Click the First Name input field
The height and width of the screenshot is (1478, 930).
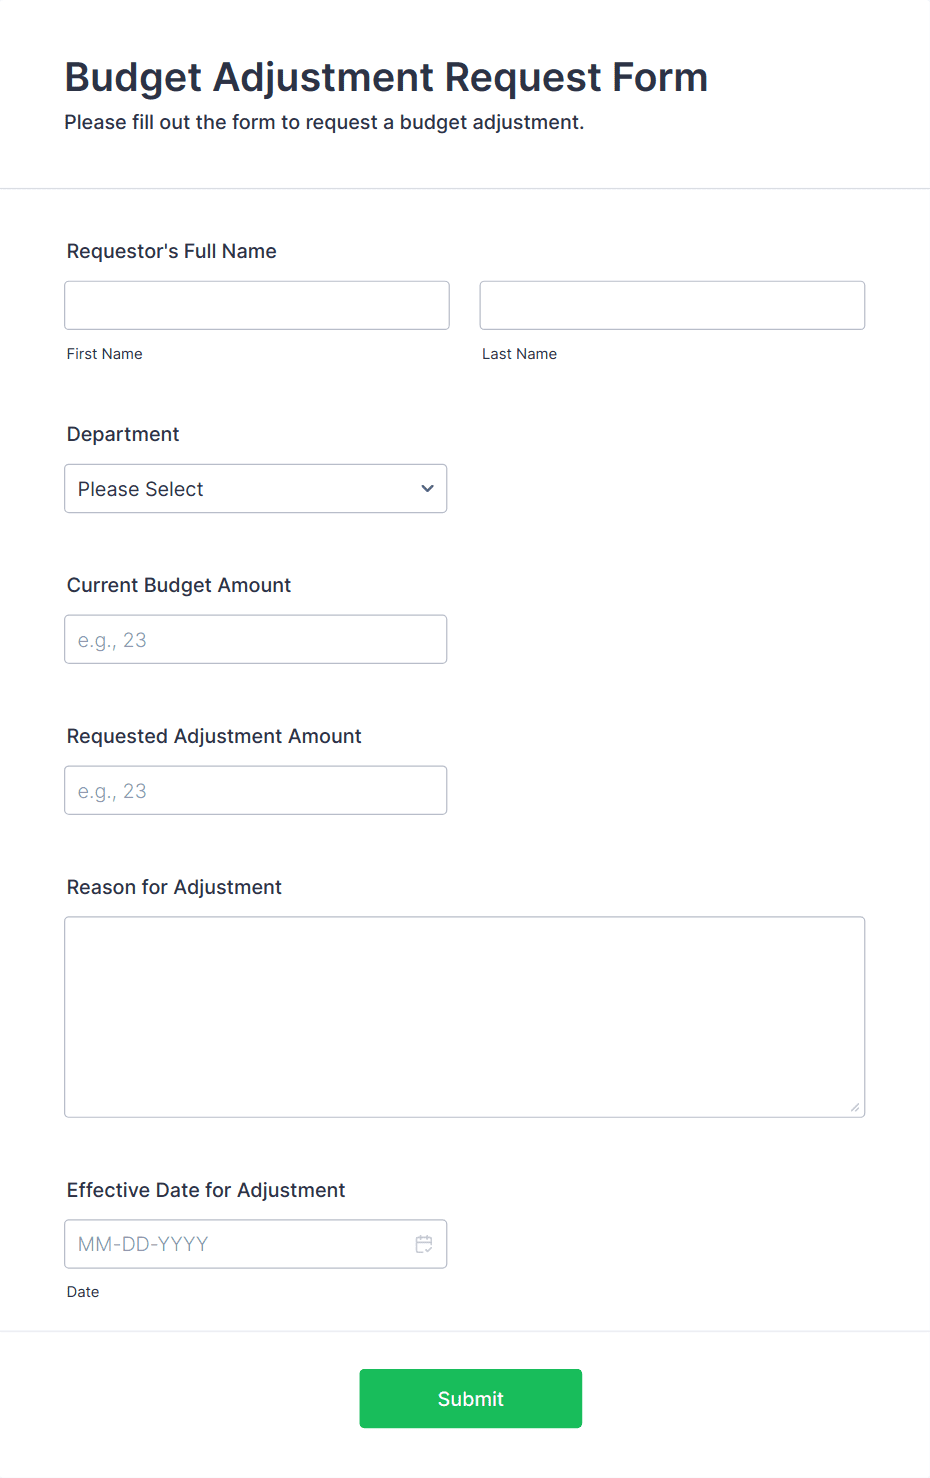256,305
